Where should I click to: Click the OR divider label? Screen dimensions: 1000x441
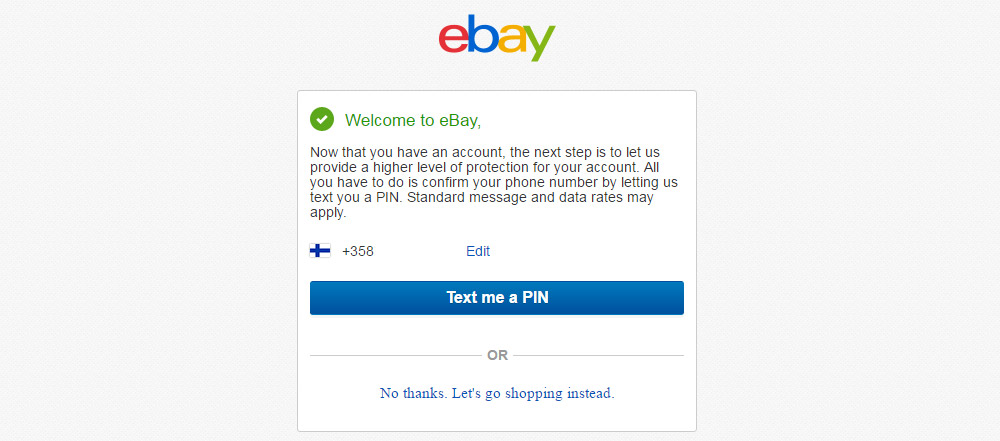497,355
